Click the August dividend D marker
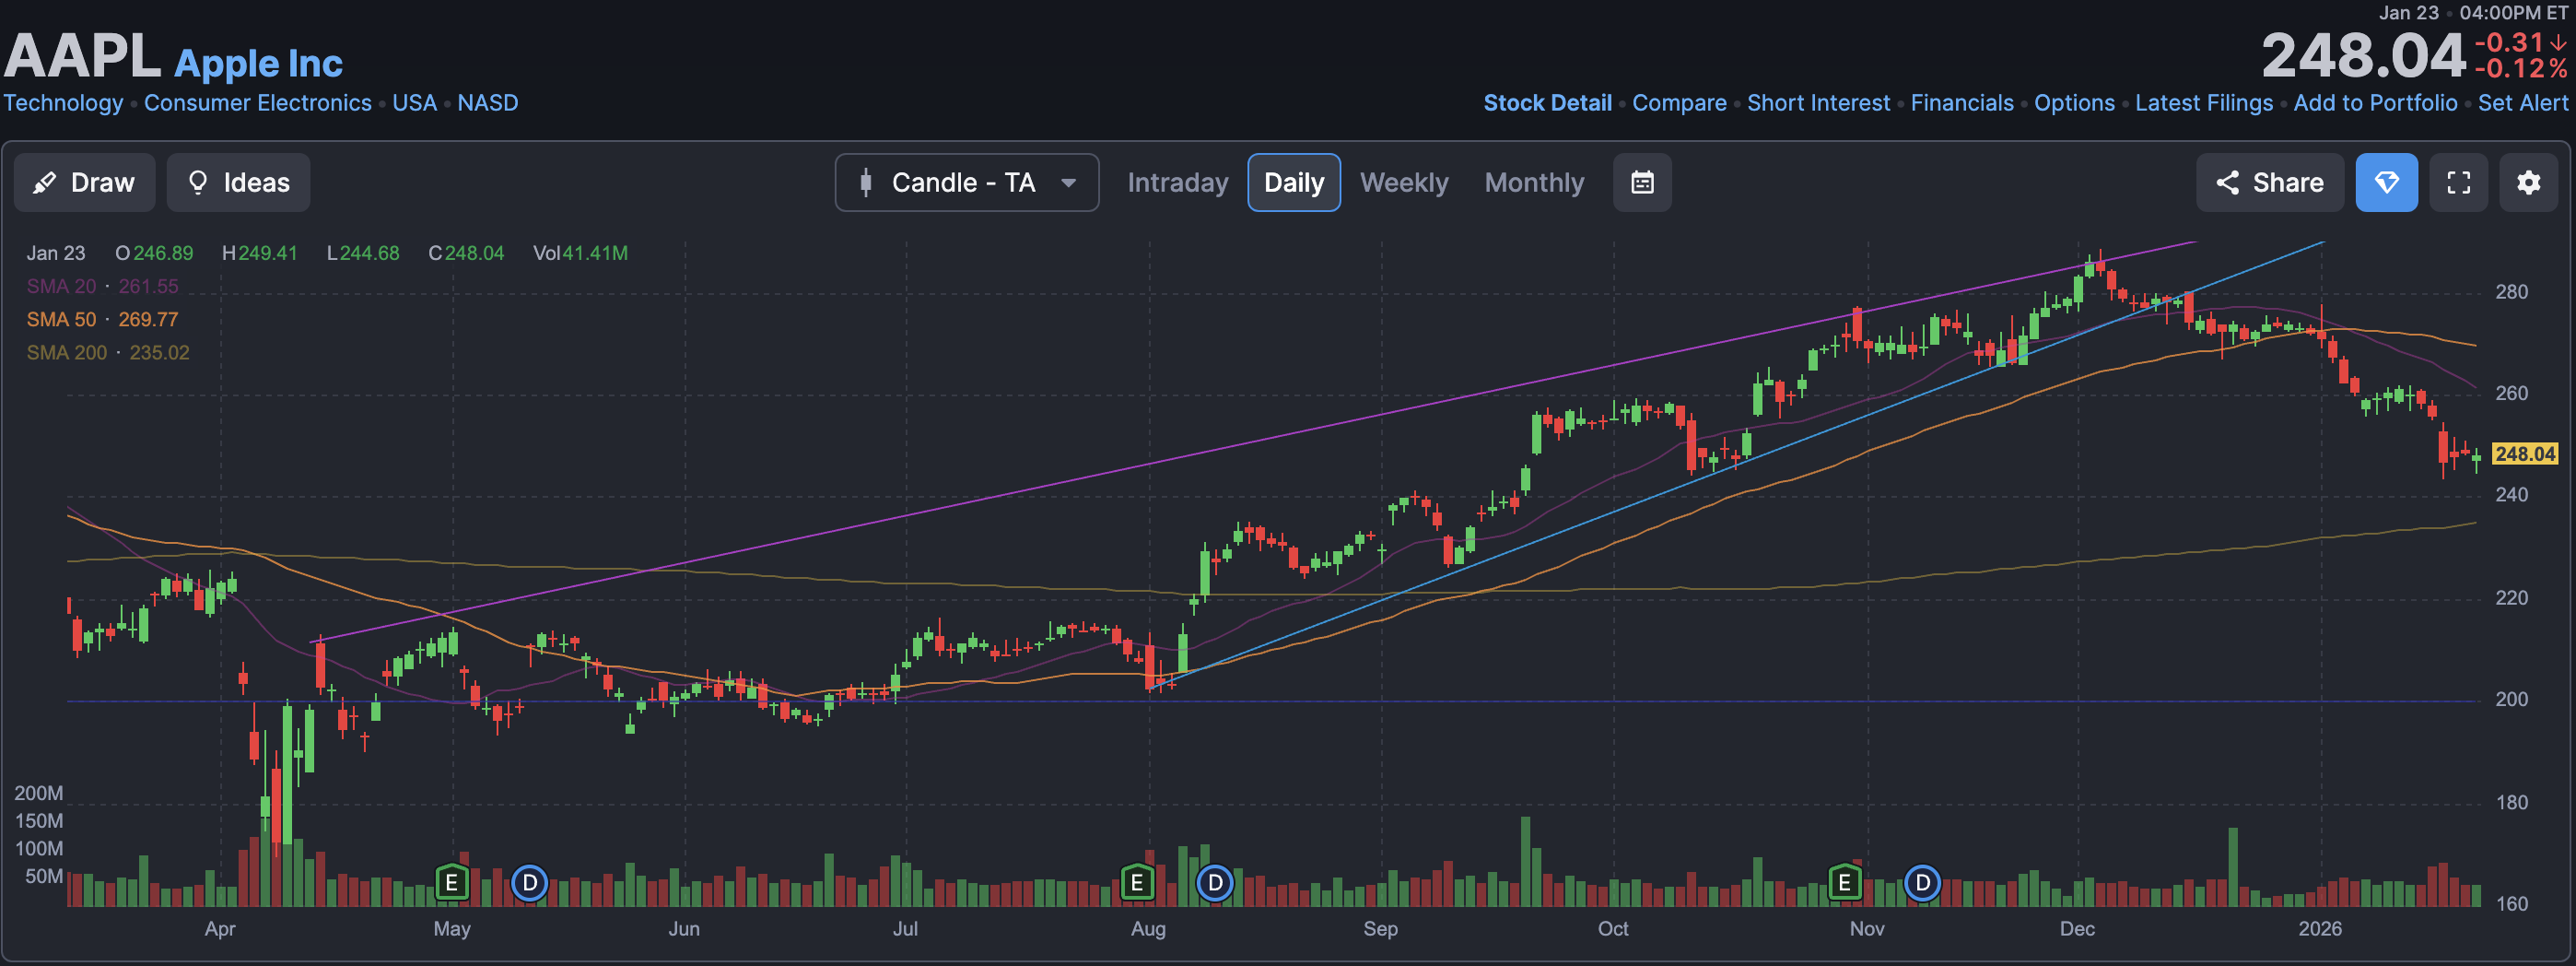Screen dimensions: 2576x966 pos(1214,883)
